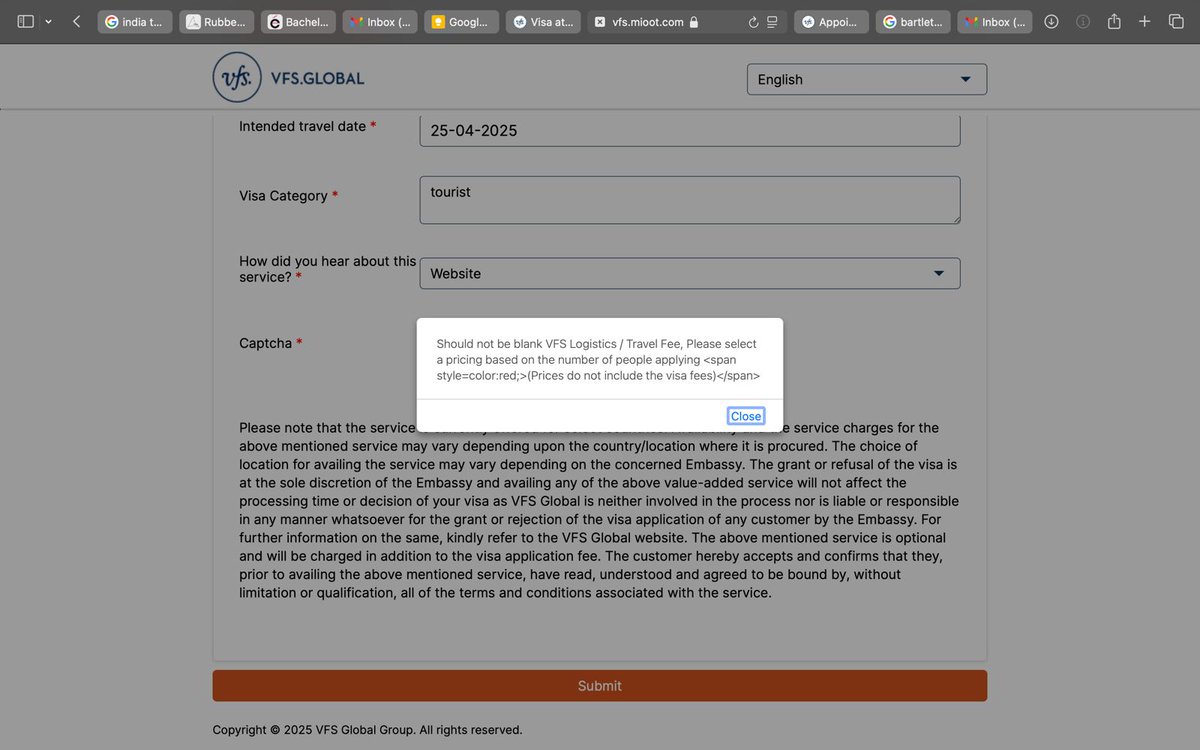Image resolution: width=1200 pixels, height=750 pixels.
Task: Switch to the 'Appoi...' tab
Action: 831,21
